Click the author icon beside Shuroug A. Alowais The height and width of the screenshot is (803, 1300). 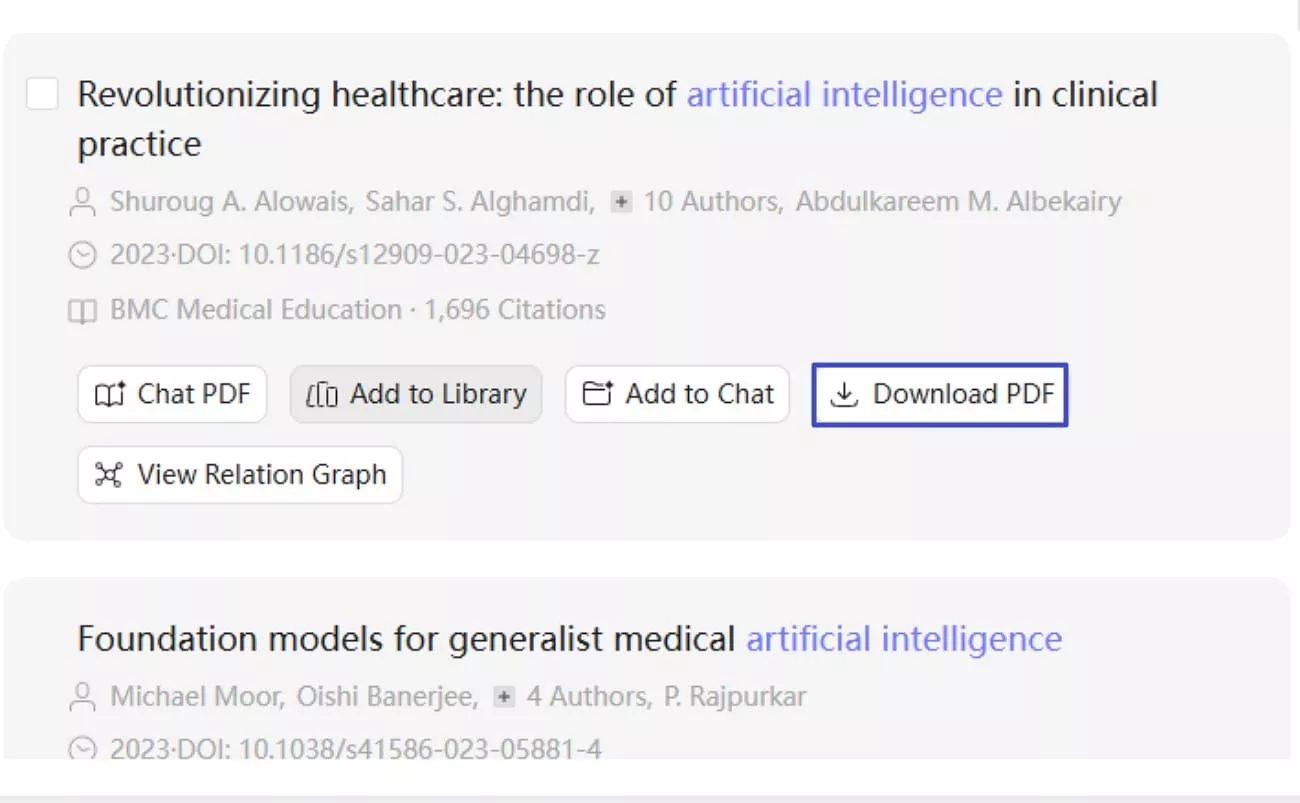[82, 201]
